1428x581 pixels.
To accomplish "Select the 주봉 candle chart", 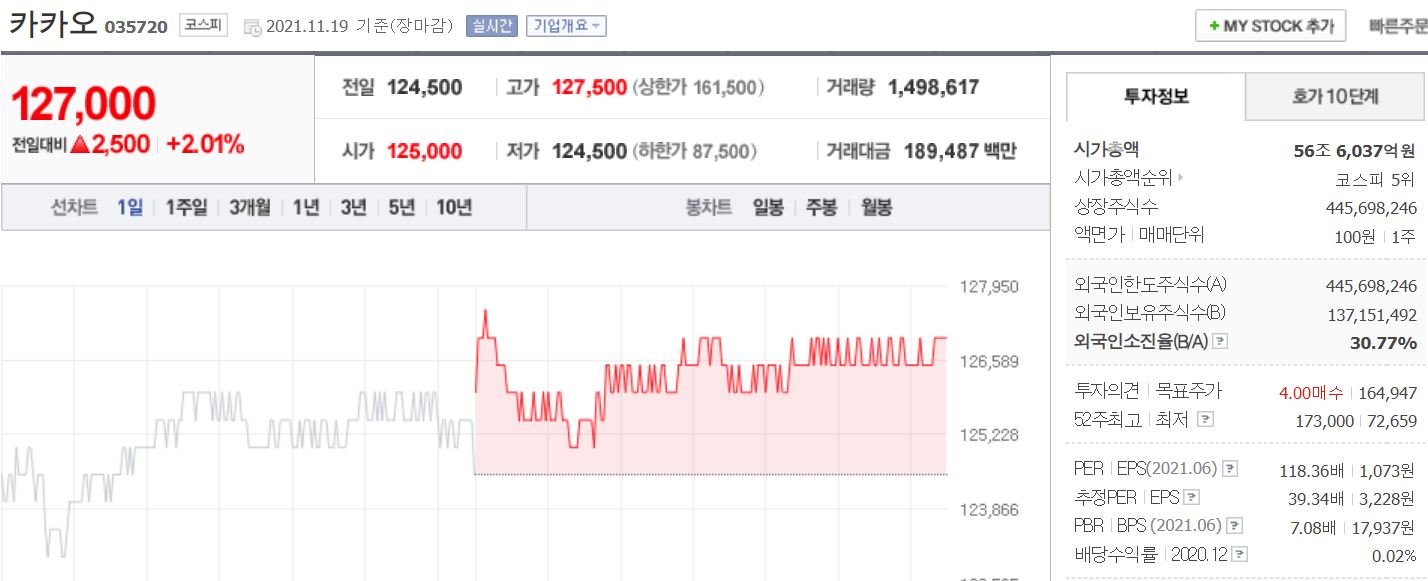I will tap(821, 208).
